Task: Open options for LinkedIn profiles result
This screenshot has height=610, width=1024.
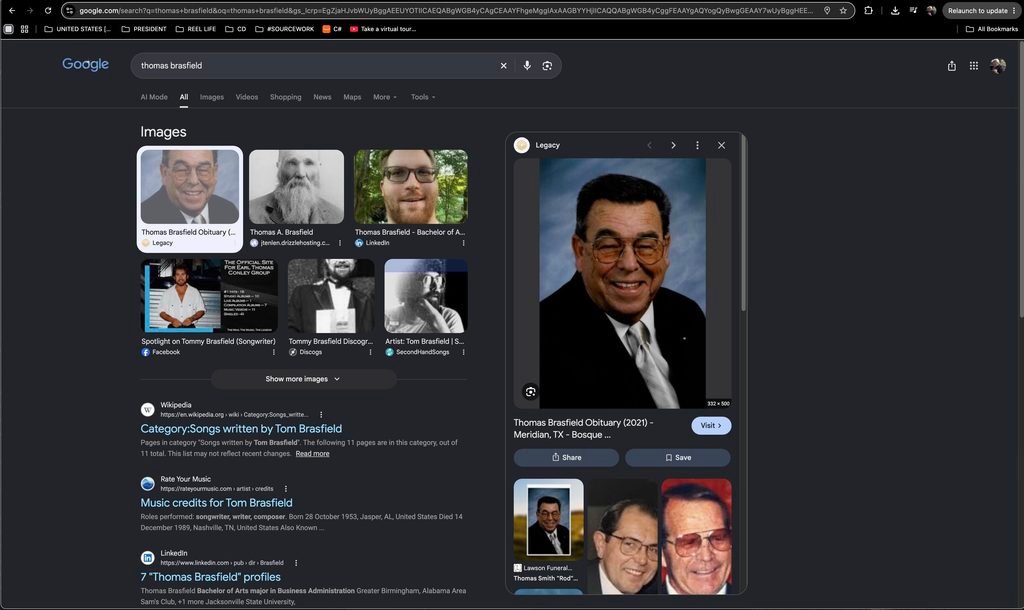Action: [296, 563]
